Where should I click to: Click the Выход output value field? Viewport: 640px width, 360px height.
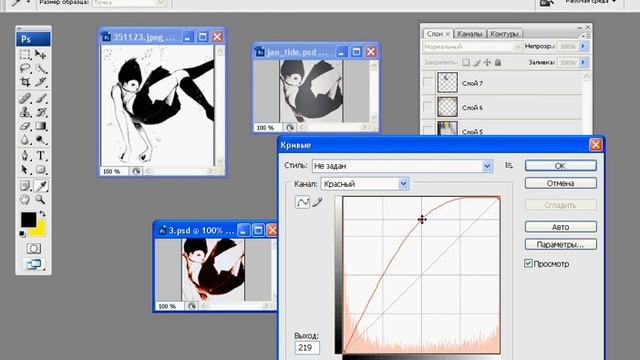point(307,348)
